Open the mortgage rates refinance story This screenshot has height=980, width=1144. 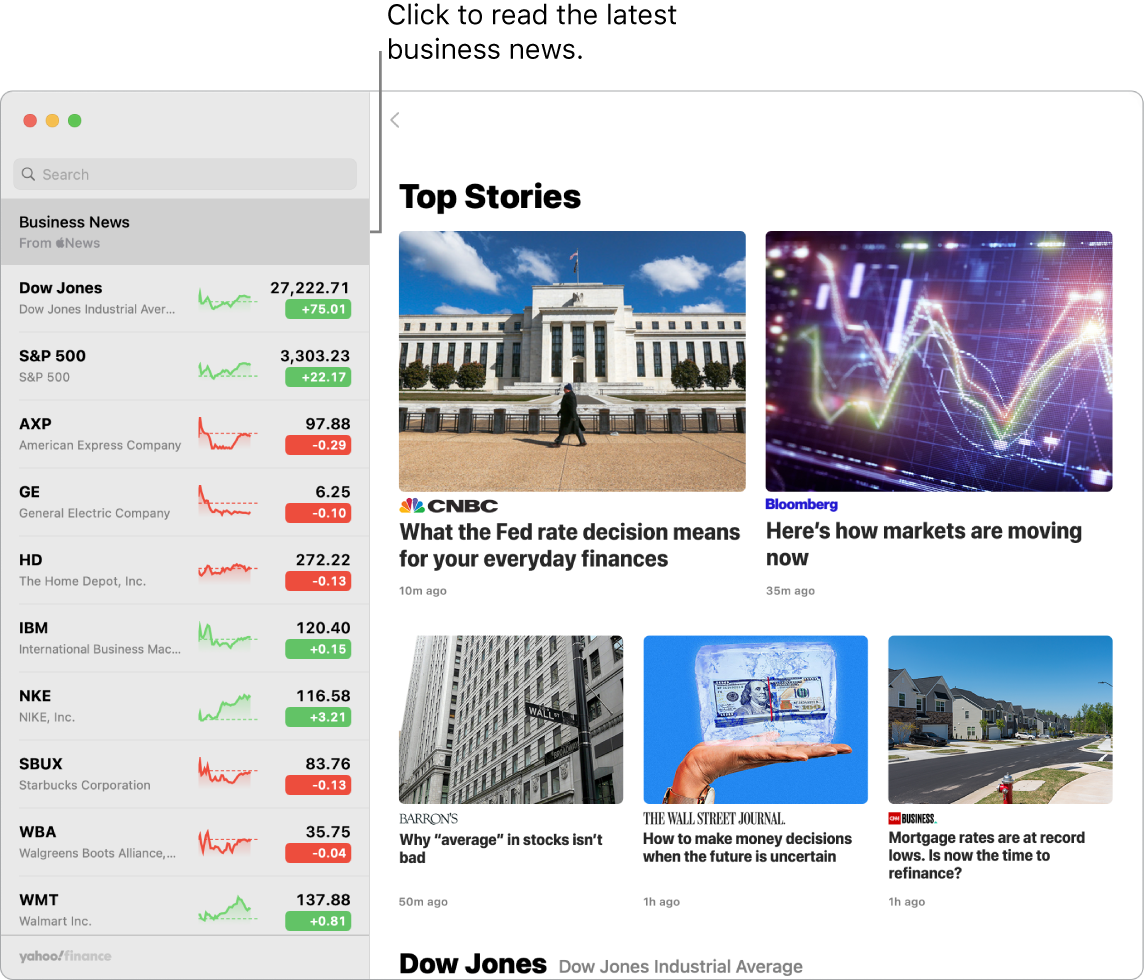click(987, 854)
